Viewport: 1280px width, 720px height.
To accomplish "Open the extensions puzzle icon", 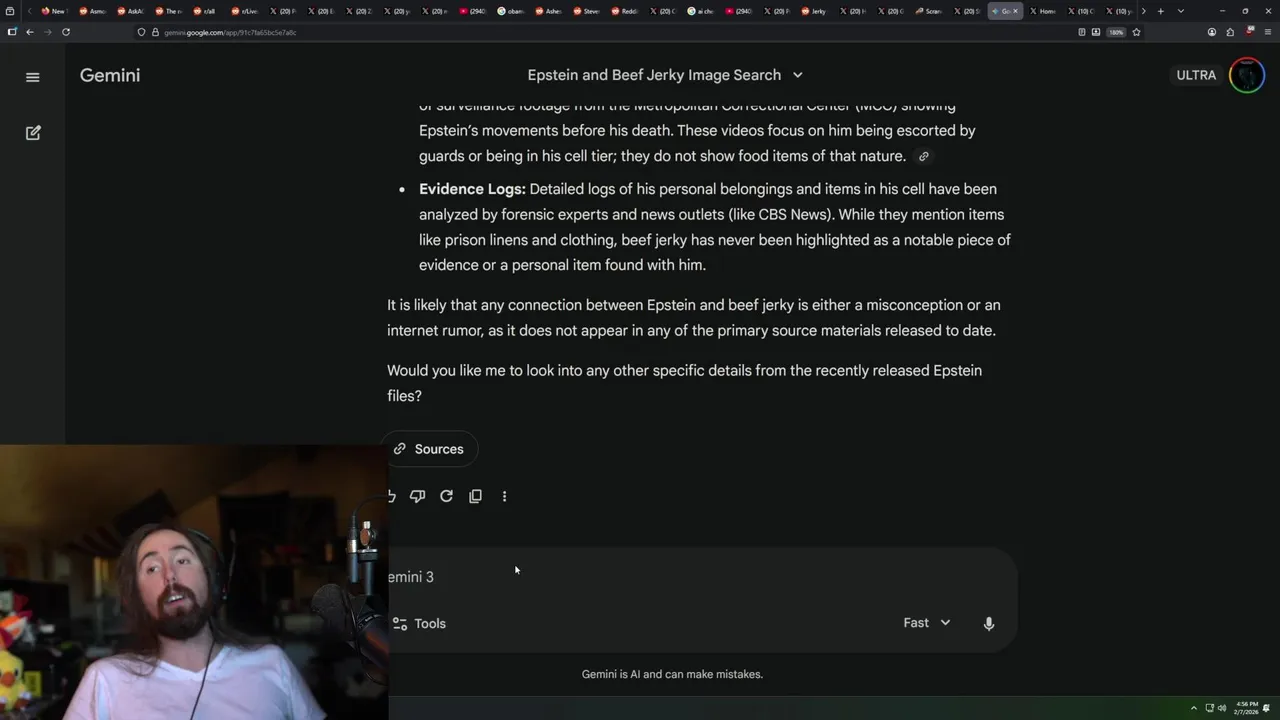I will [x=1230, y=32].
